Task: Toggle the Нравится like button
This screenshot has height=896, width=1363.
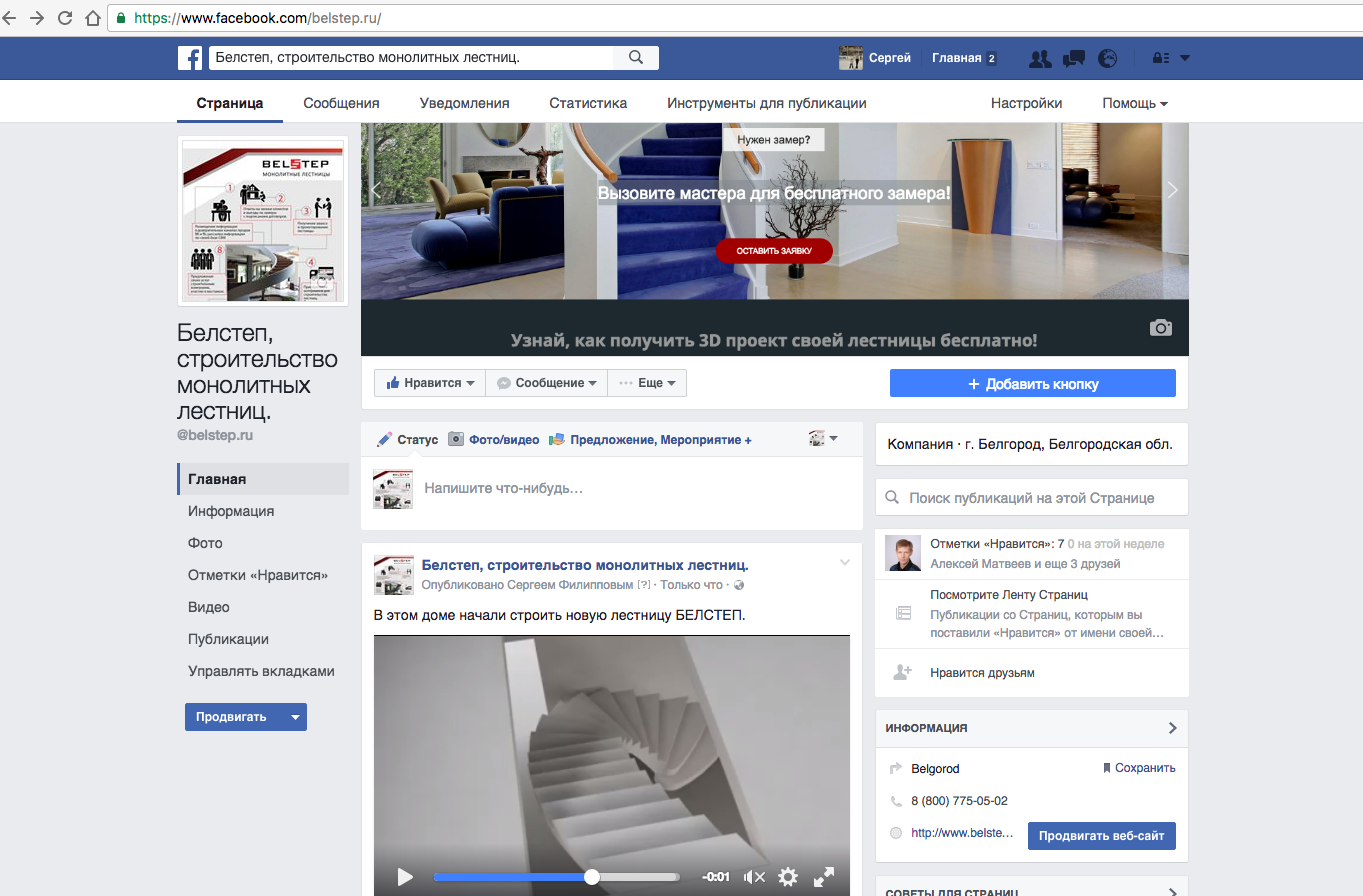Action: pyautogui.click(x=429, y=383)
